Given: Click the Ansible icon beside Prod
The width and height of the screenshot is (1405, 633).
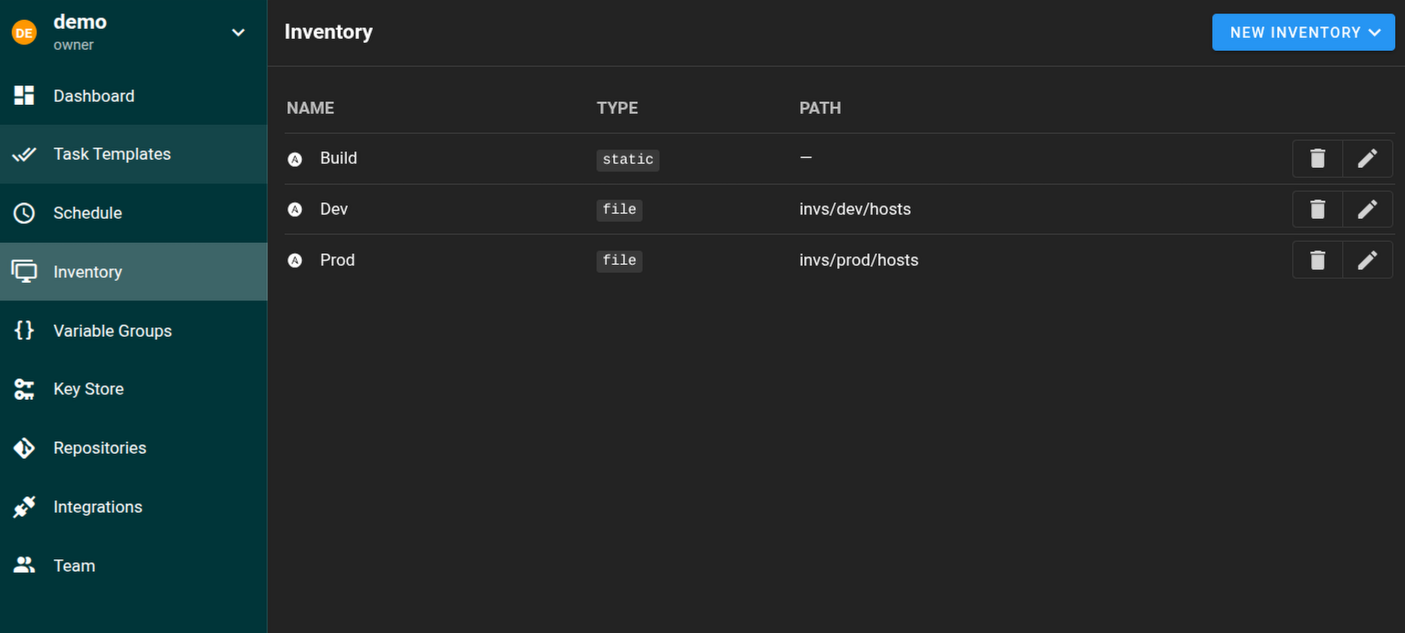Looking at the screenshot, I should pyautogui.click(x=295, y=260).
